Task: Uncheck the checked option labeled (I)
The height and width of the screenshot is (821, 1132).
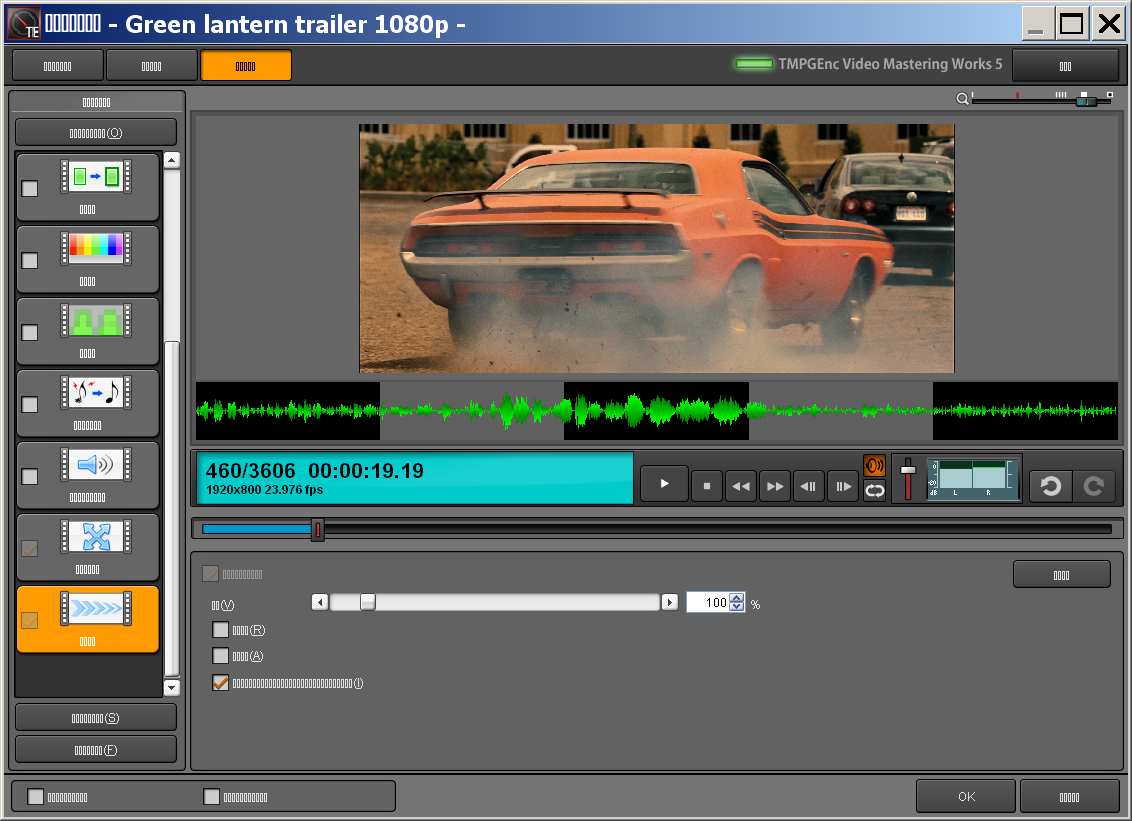Action: (x=221, y=684)
